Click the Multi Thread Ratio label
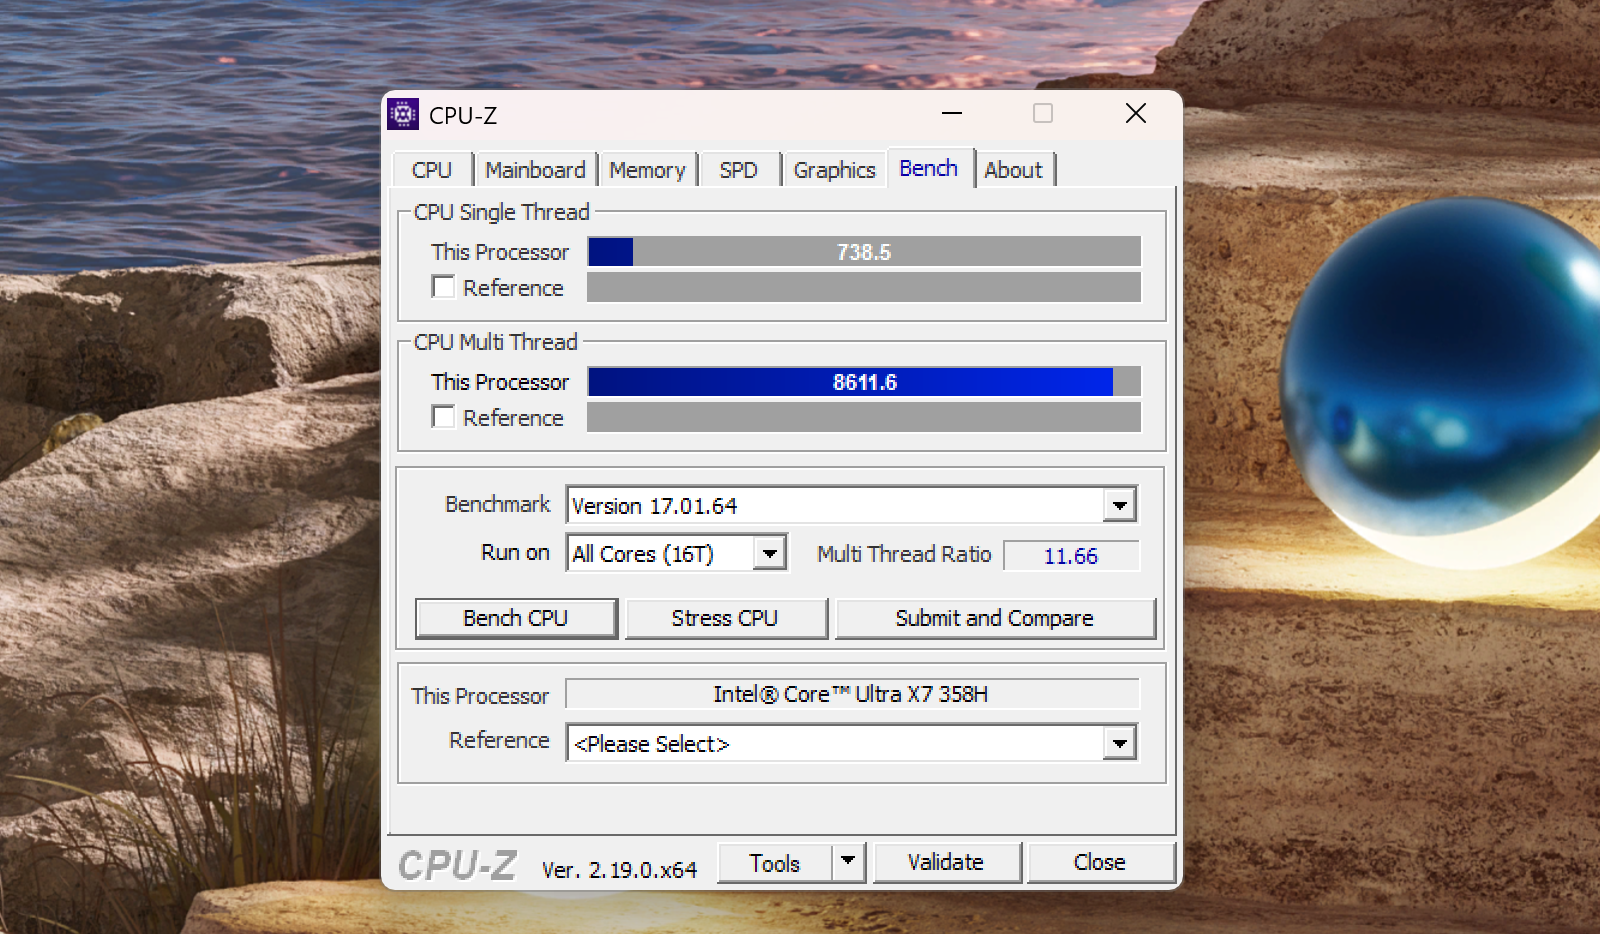Screen dimensions: 1600x934 pyautogui.click(x=904, y=554)
